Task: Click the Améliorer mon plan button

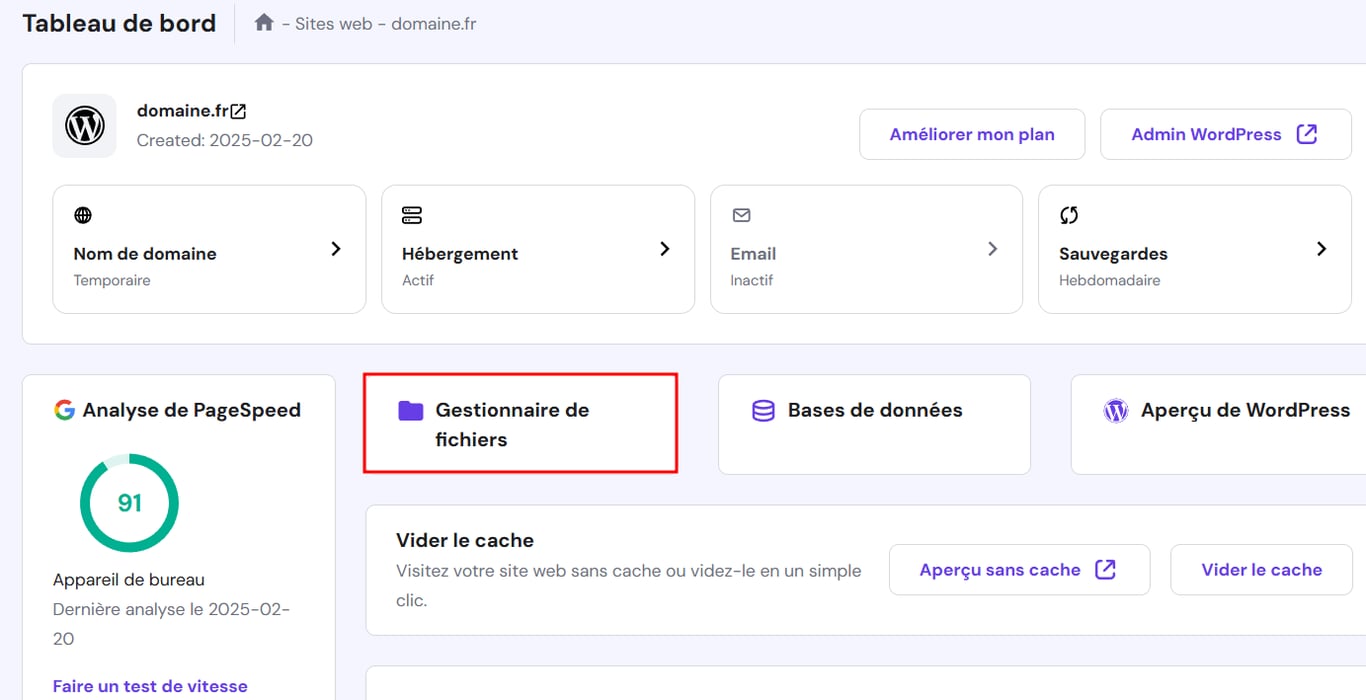Action: [x=971, y=133]
